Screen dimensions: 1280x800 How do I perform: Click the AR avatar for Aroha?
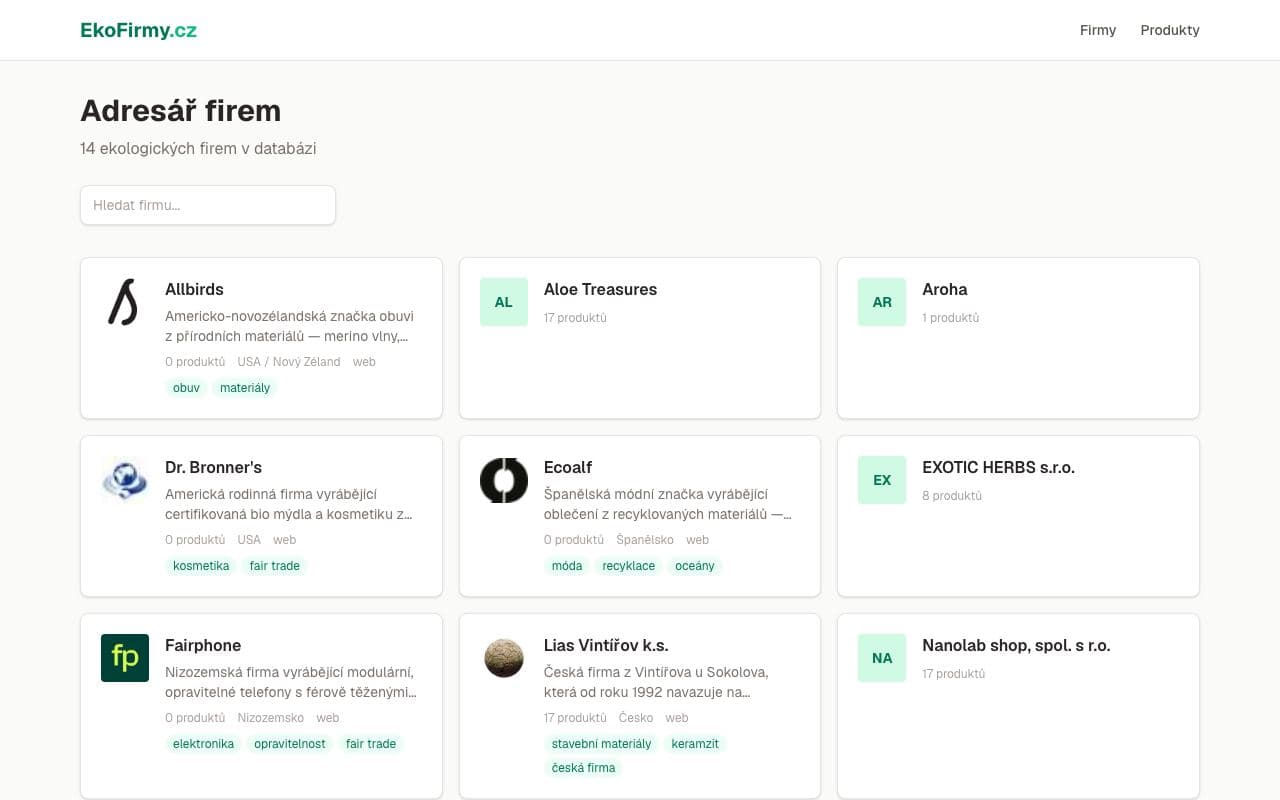tap(882, 302)
